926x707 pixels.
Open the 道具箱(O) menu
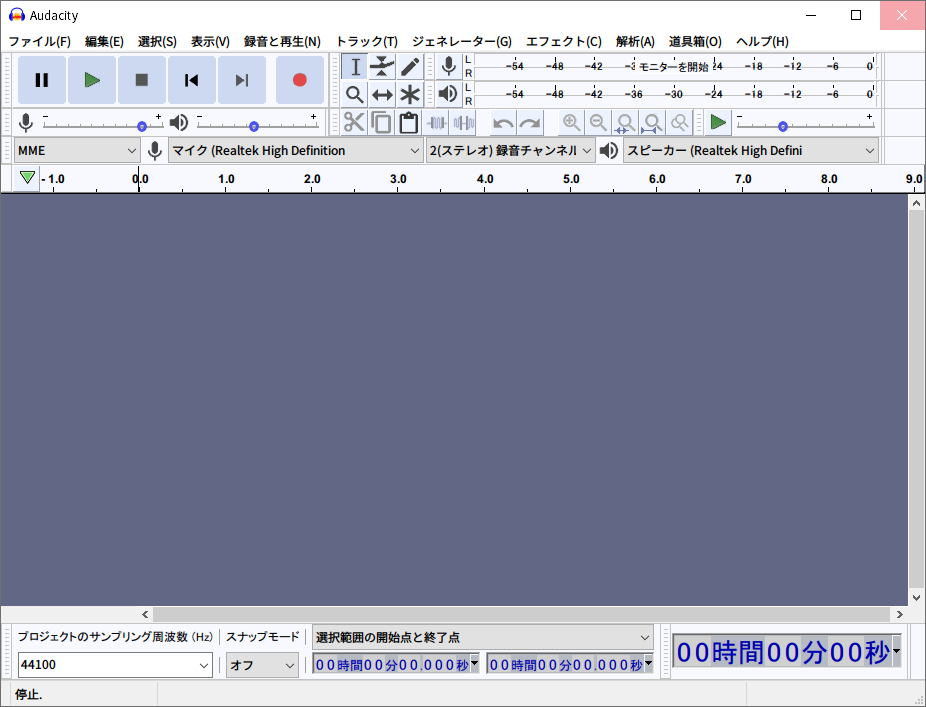point(695,41)
